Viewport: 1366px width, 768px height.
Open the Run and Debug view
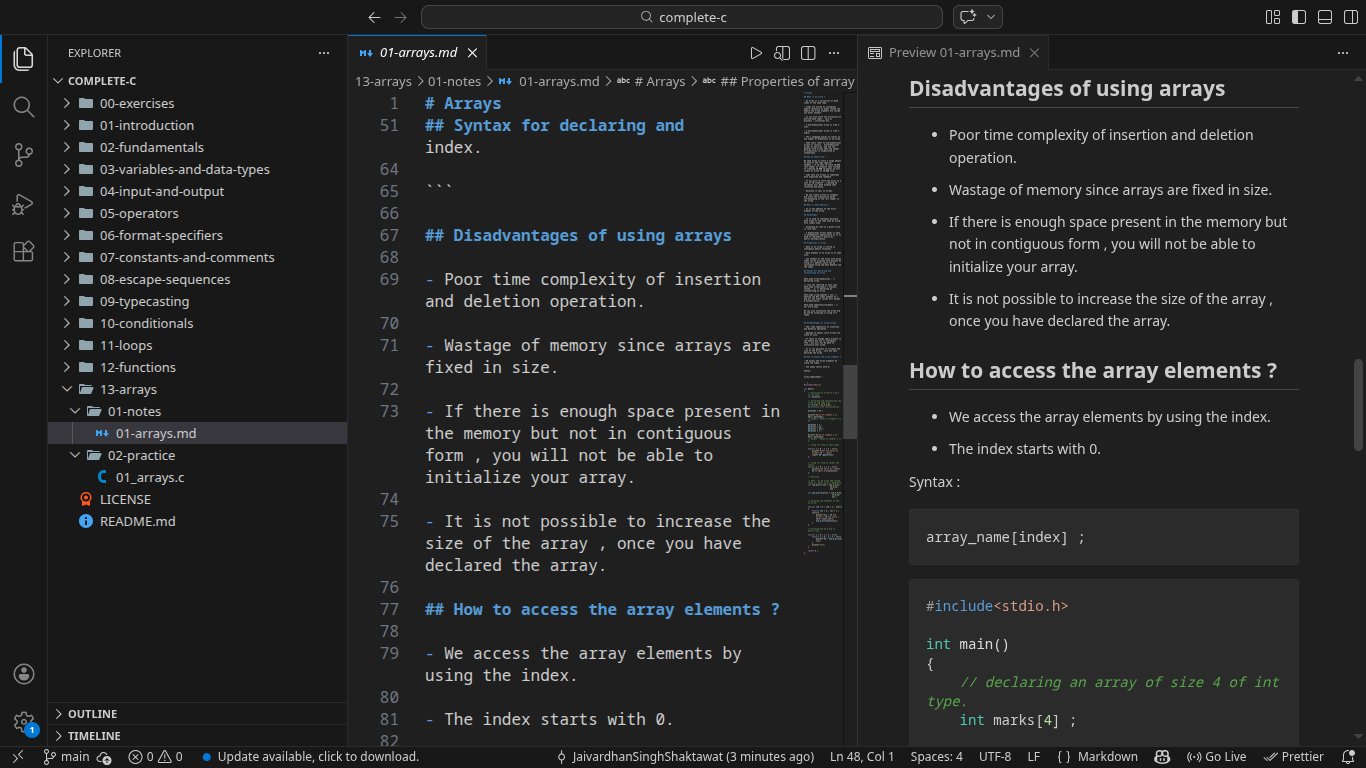click(x=23, y=204)
